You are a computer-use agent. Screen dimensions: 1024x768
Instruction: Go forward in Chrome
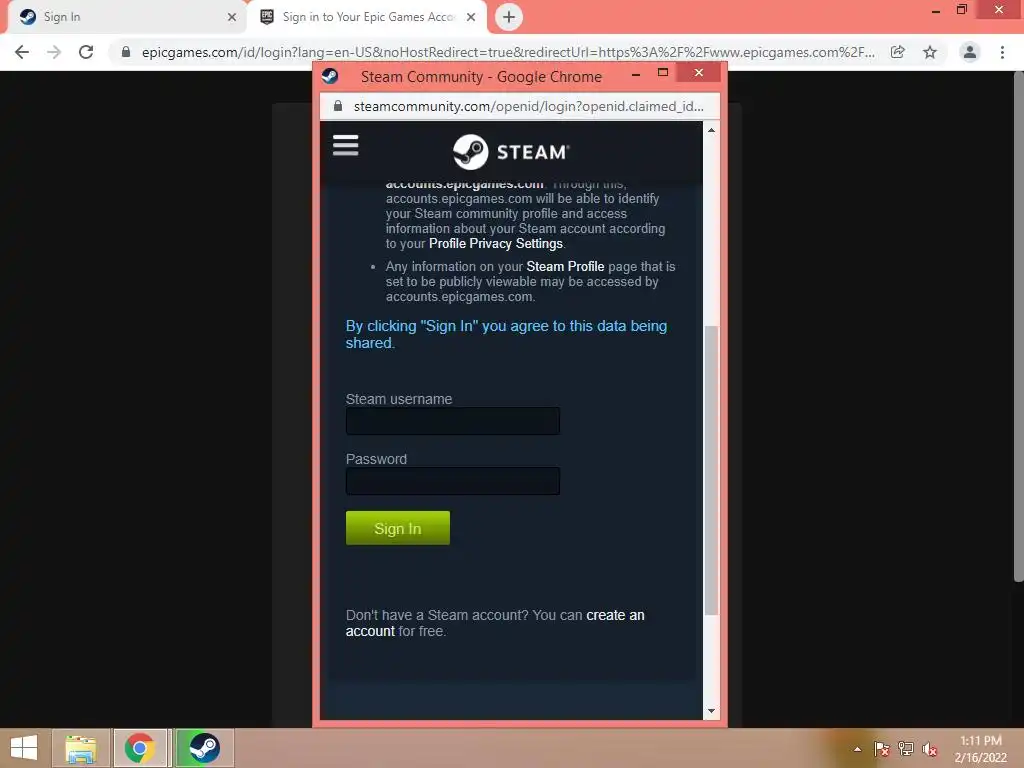[x=54, y=52]
